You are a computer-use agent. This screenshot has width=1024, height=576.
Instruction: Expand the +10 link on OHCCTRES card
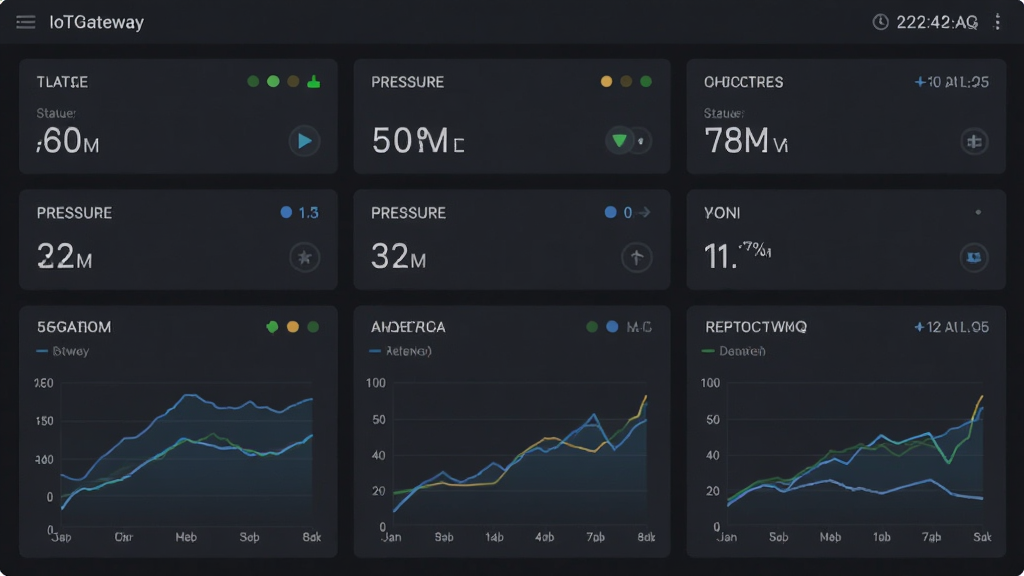[x=952, y=82]
